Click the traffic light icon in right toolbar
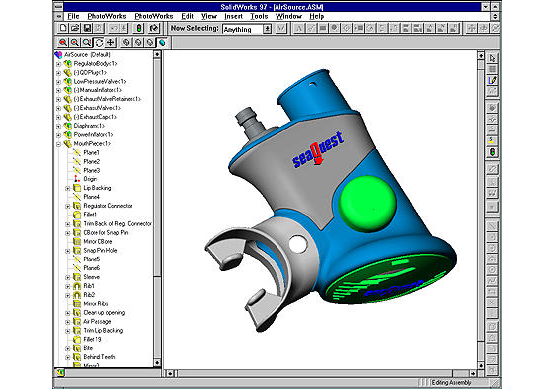 click(492, 152)
